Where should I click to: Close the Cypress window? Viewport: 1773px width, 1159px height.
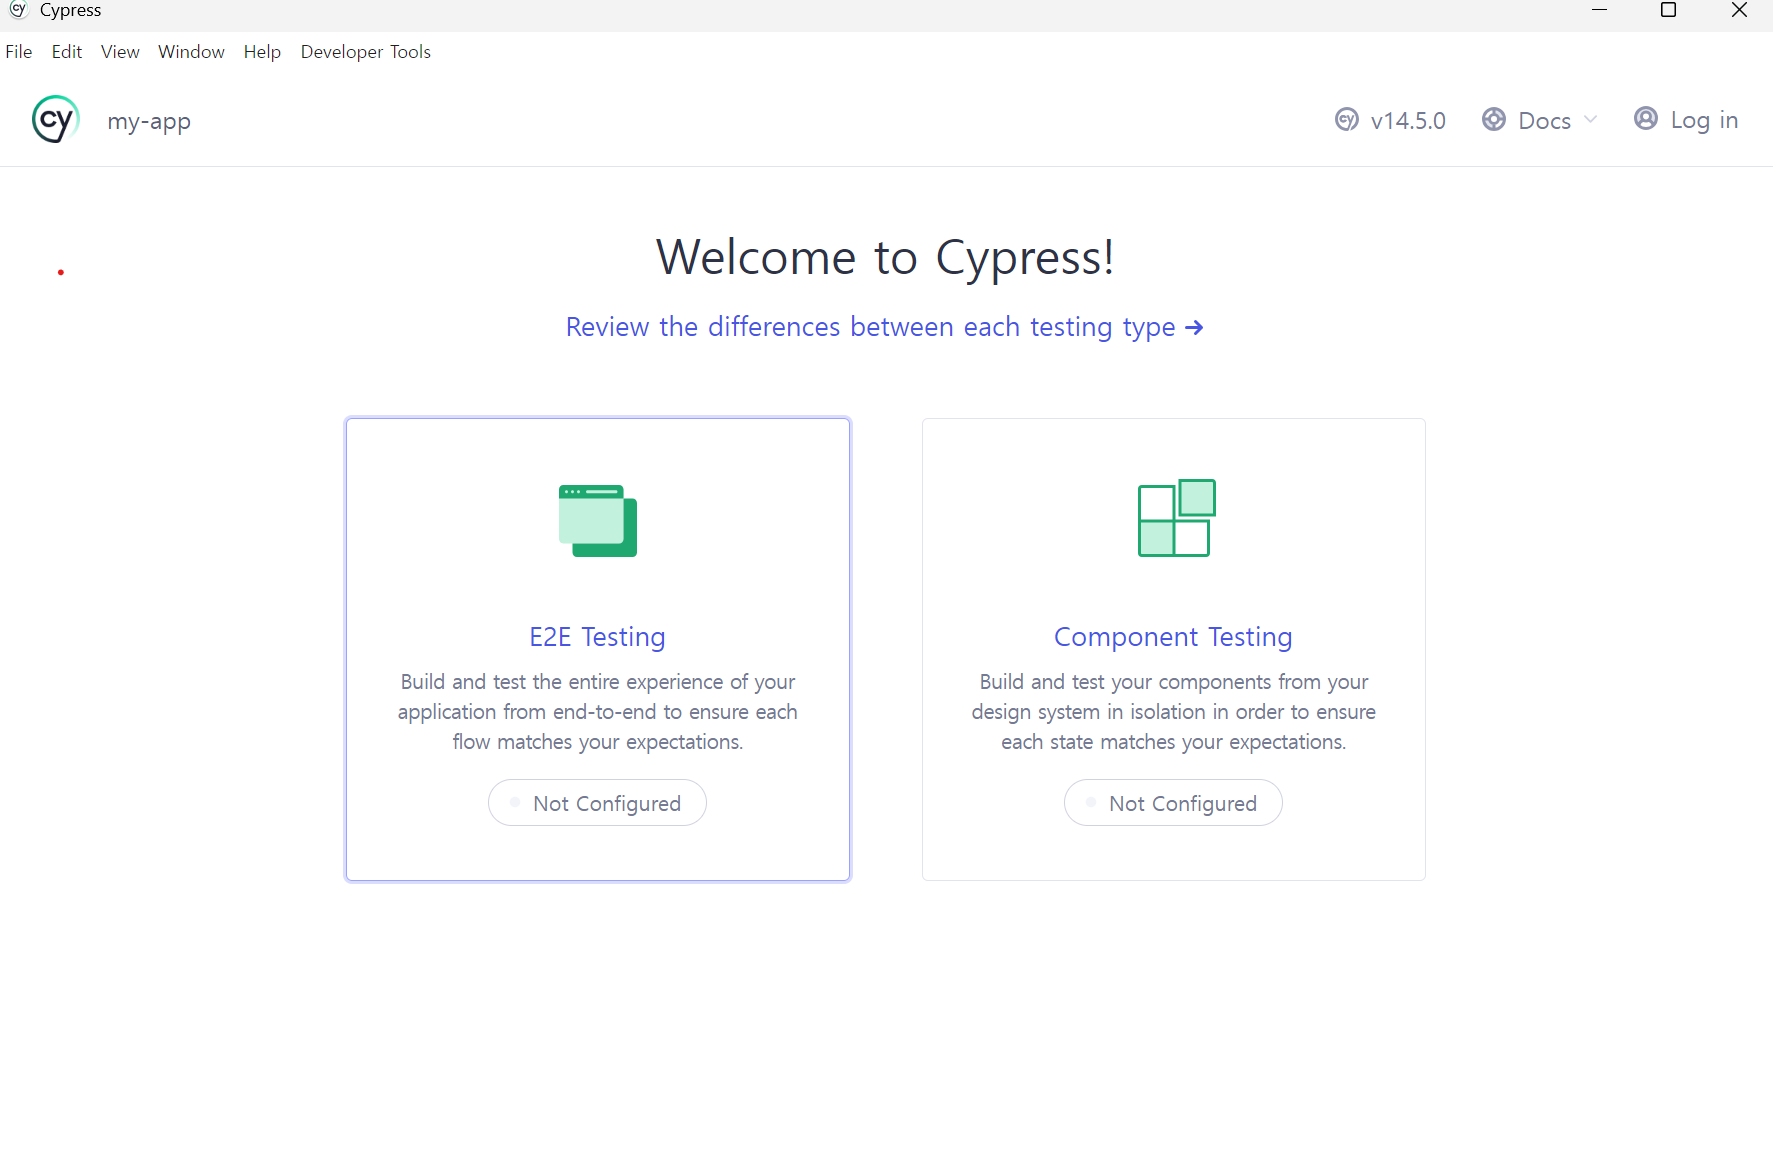click(1739, 10)
